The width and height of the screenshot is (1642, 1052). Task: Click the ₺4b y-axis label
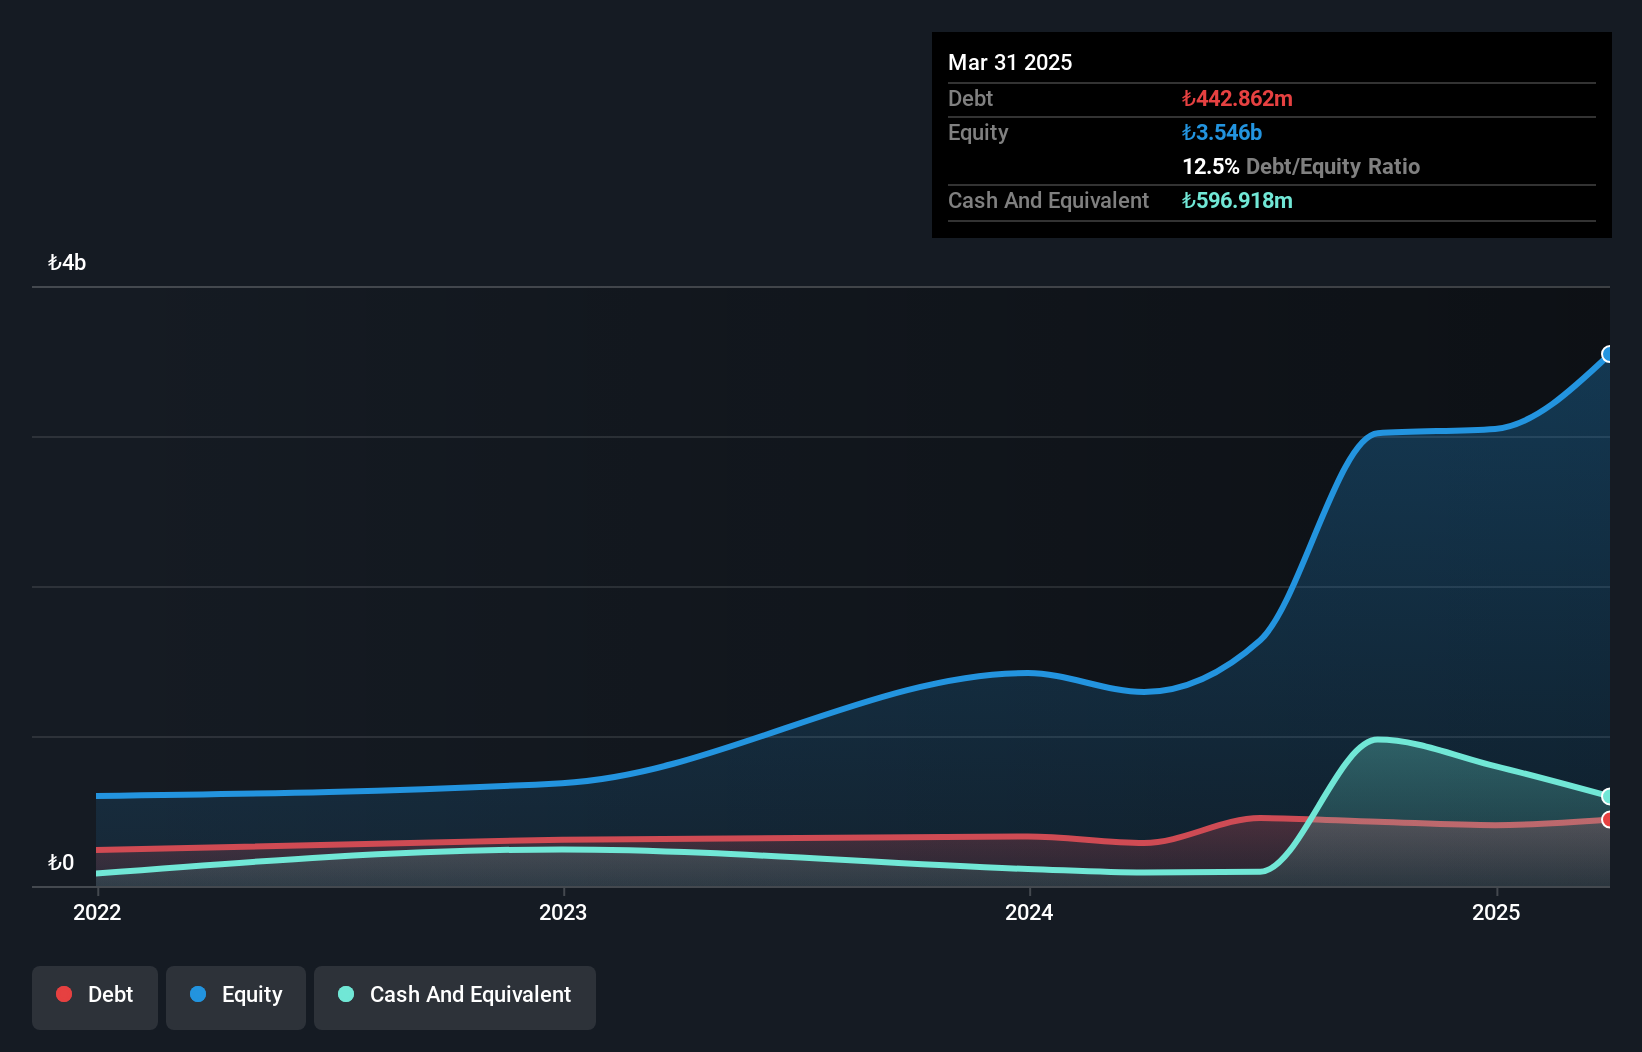click(x=67, y=263)
